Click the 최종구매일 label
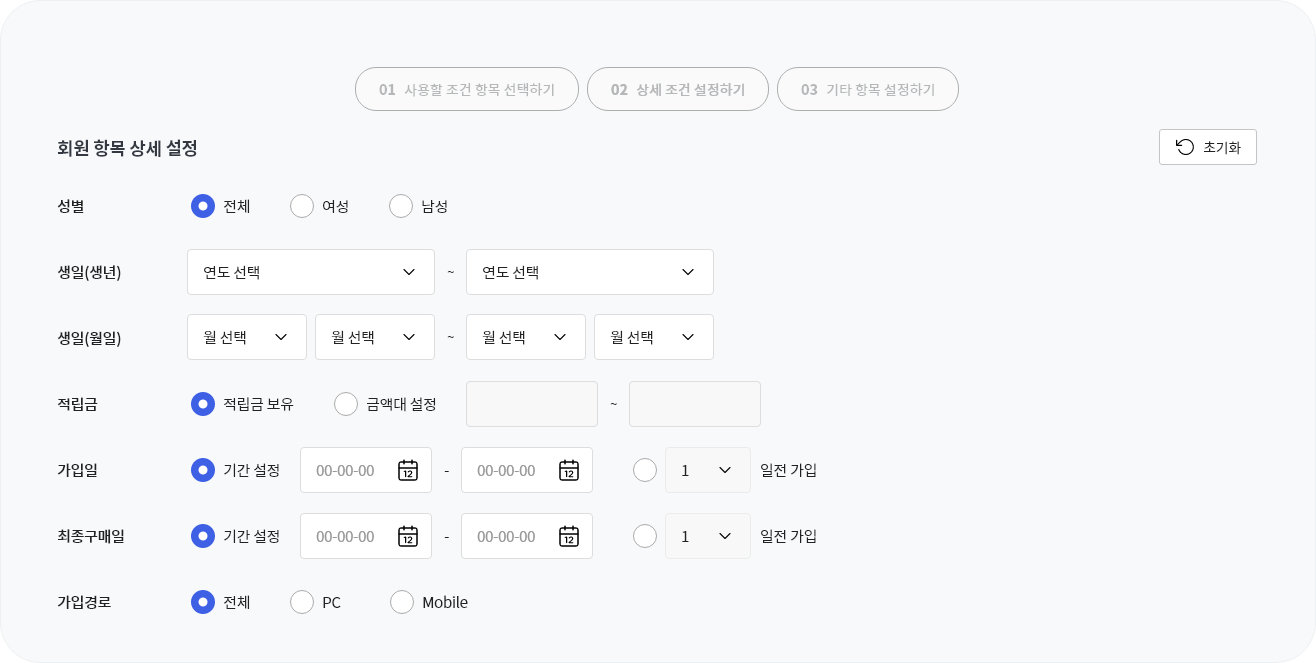This screenshot has width=1316, height=663. (x=91, y=536)
